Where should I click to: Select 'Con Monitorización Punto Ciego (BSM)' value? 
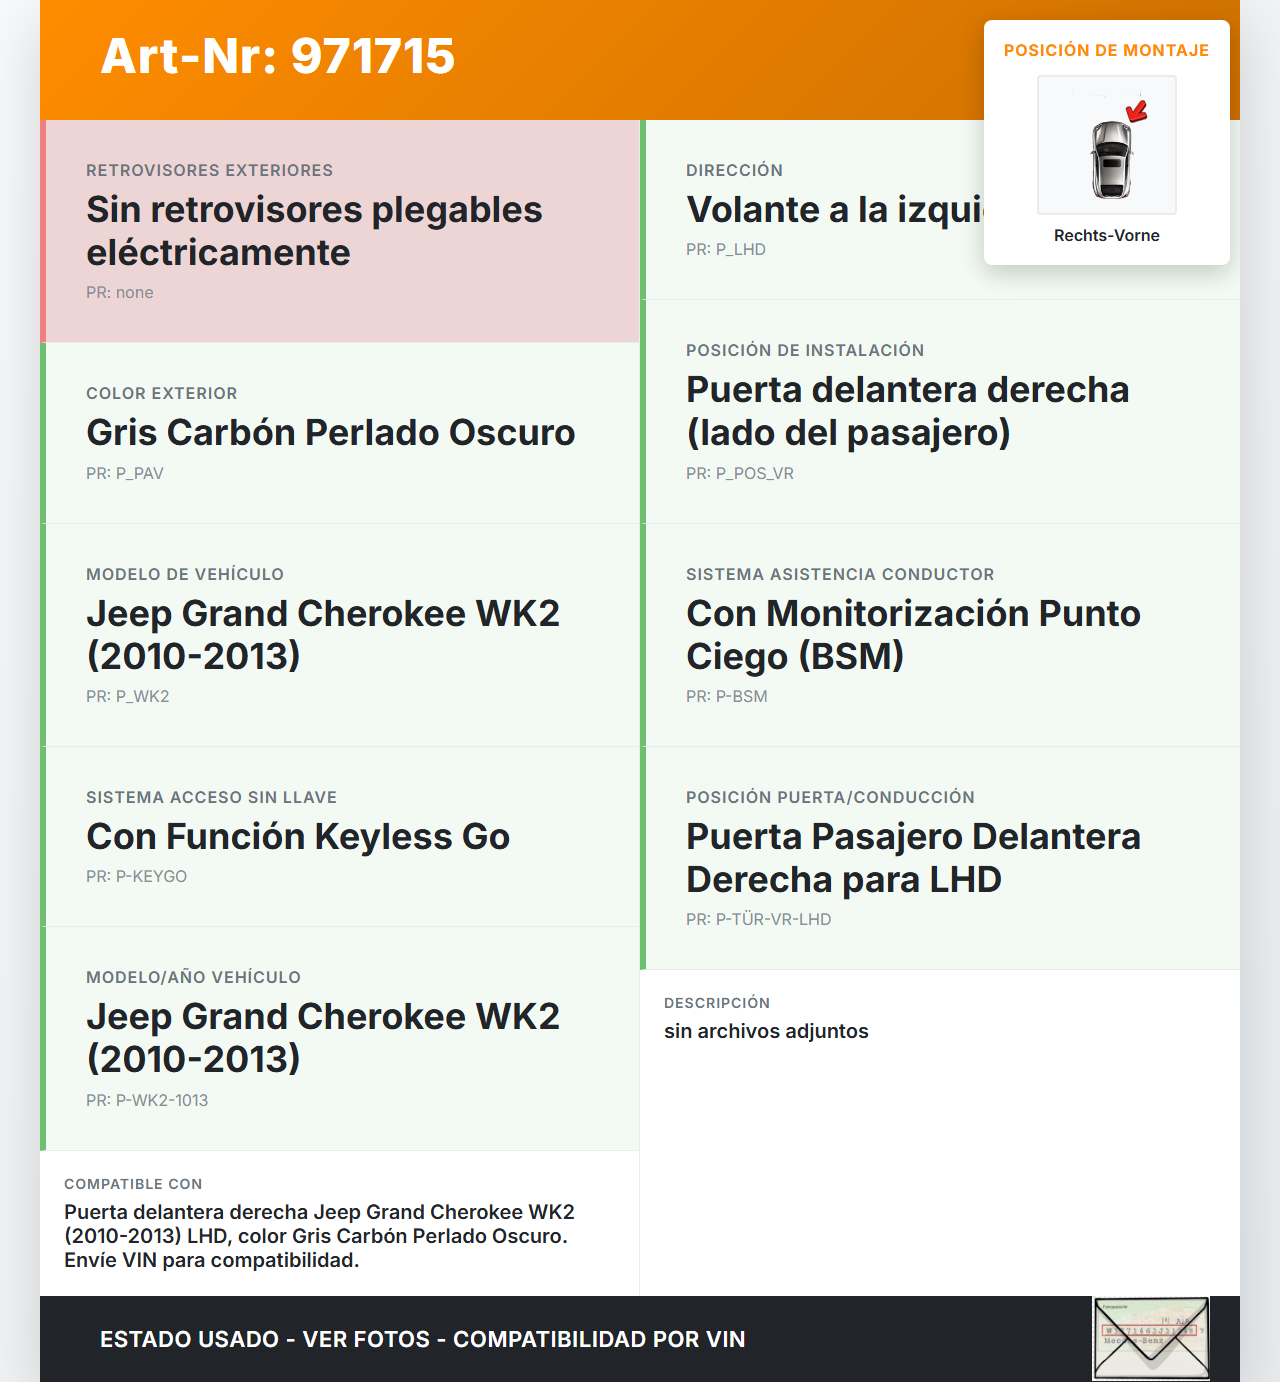(x=914, y=634)
